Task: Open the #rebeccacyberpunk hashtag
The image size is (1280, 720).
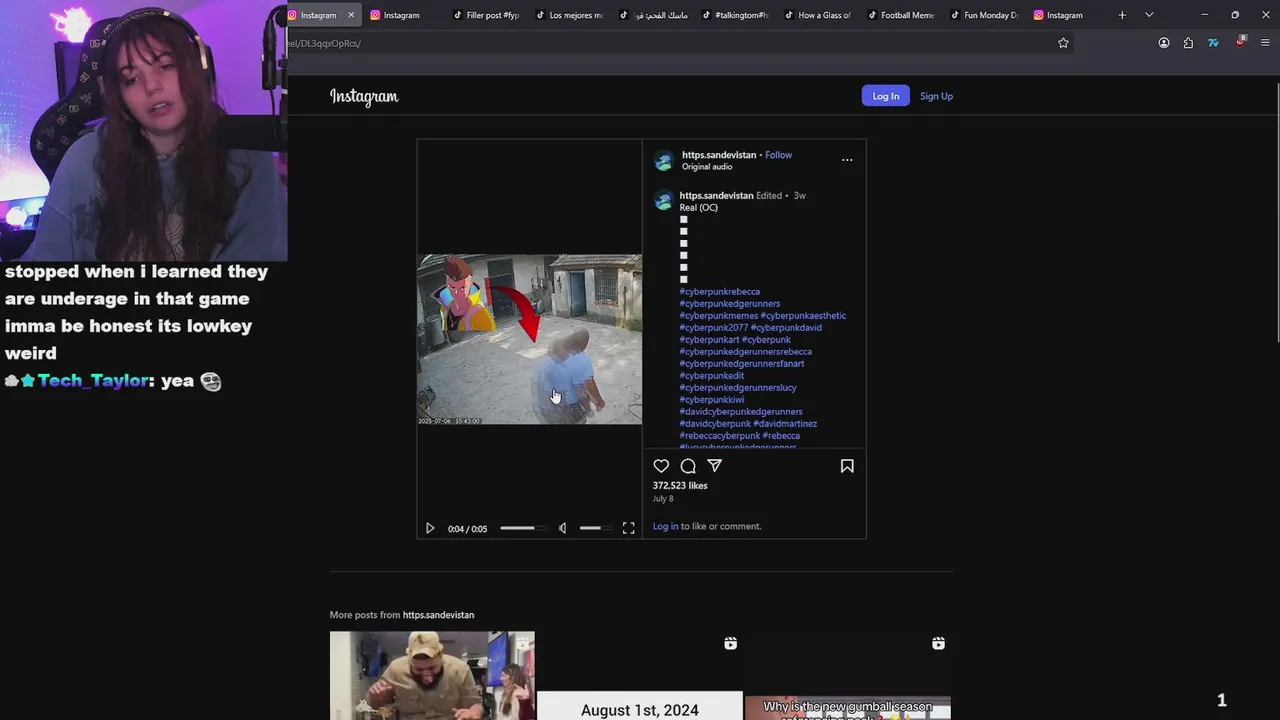Action: [x=720, y=436]
